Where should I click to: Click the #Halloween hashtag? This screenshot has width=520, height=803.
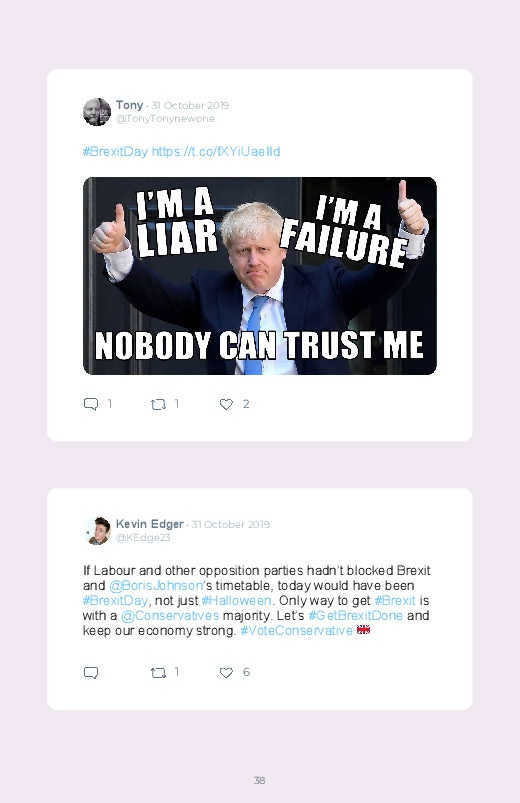(236, 600)
